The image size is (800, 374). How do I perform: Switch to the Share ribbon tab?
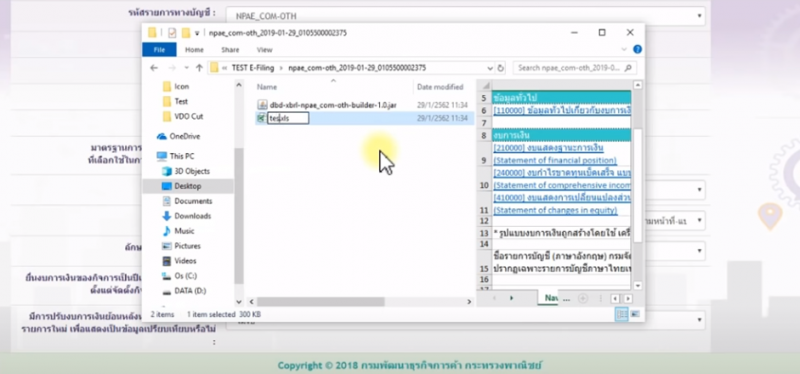click(230, 49)
